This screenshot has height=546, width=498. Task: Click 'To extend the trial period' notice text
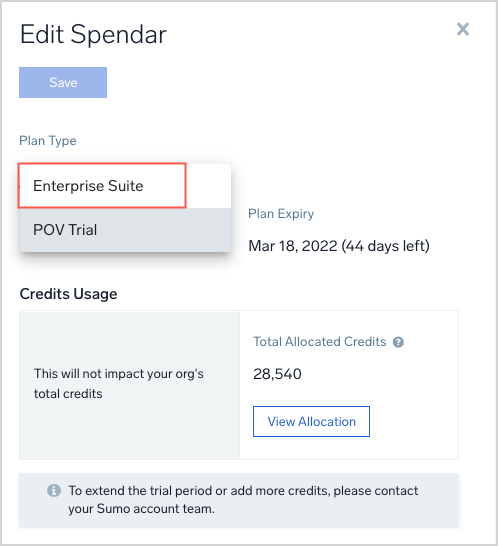tap(243, 491)
